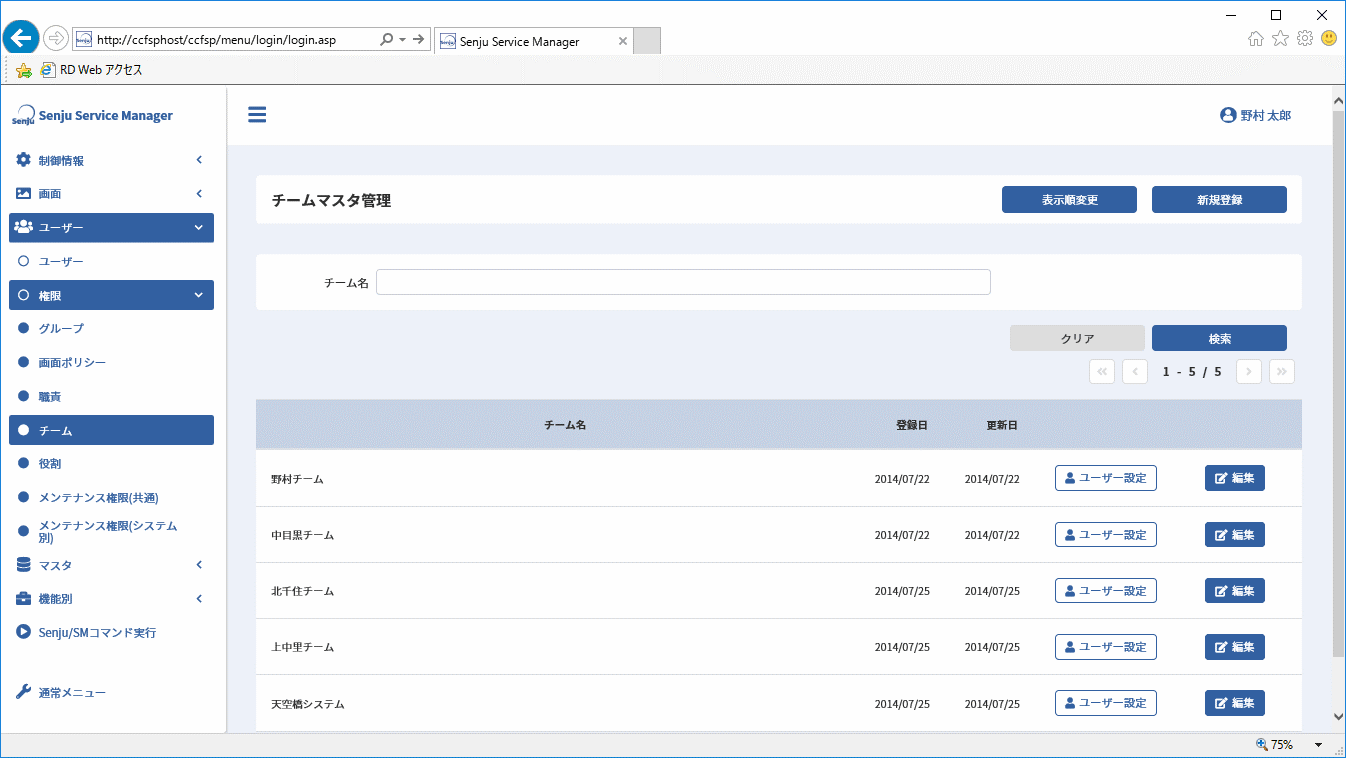This screenshot has width=1346, height=758.
Task: Expand the マスタ menu
Action: tap(111, 565)
